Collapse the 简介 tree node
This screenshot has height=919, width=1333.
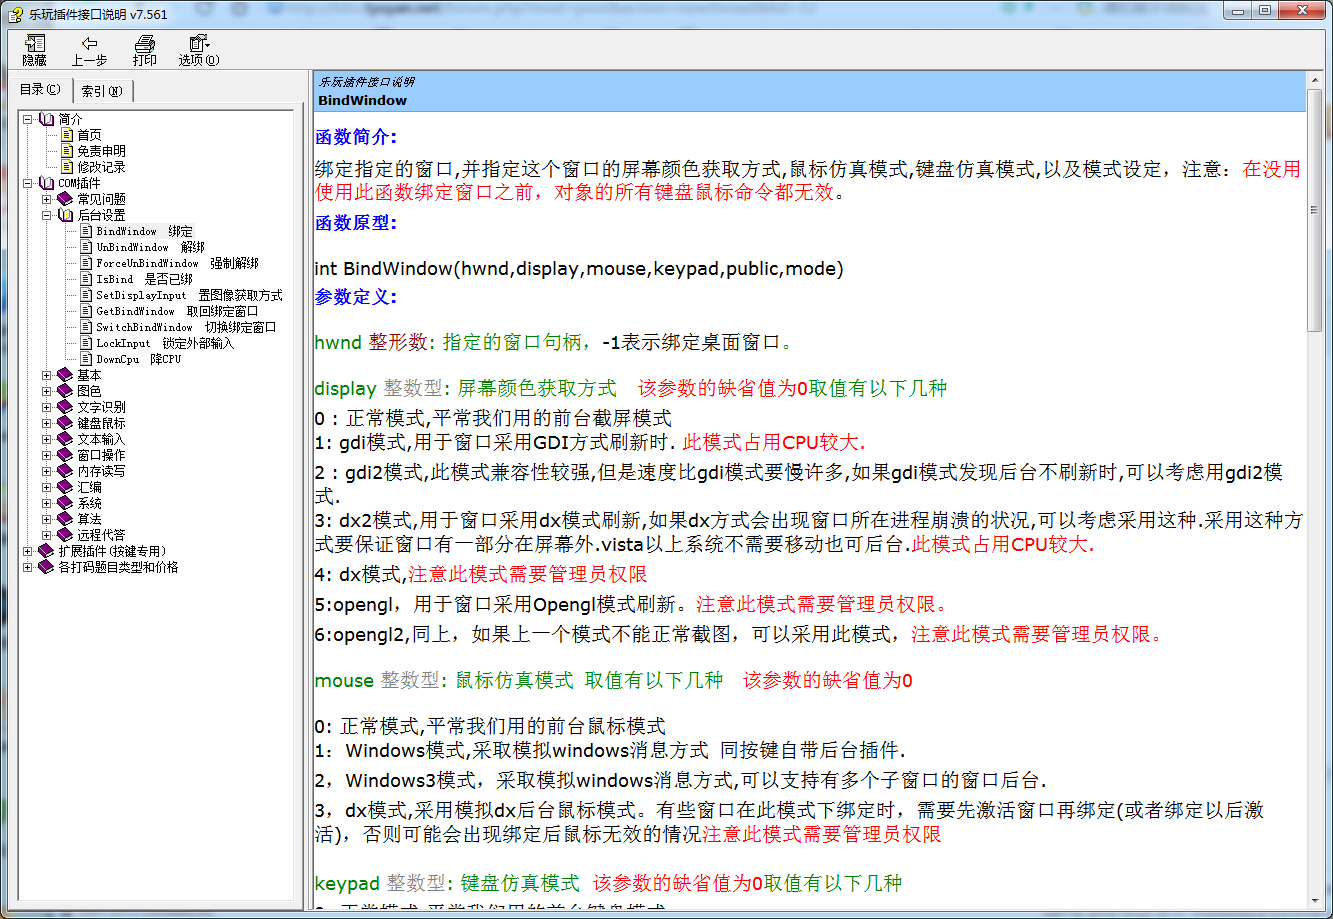click(x=28, y=119)
